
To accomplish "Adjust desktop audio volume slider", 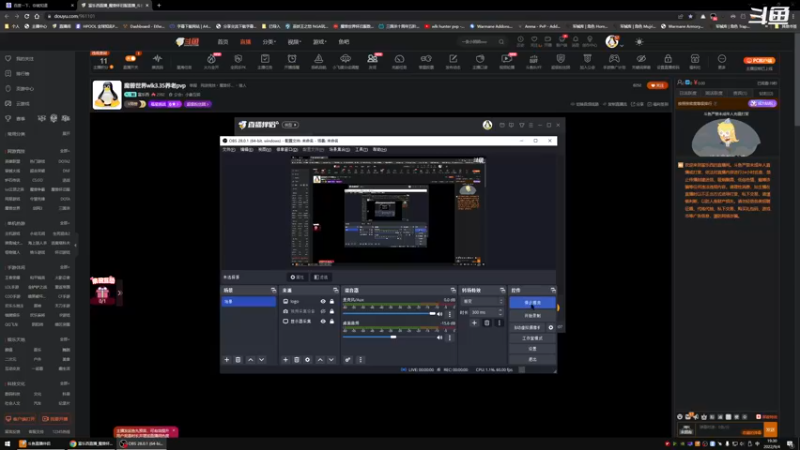I will click(393, 337).
